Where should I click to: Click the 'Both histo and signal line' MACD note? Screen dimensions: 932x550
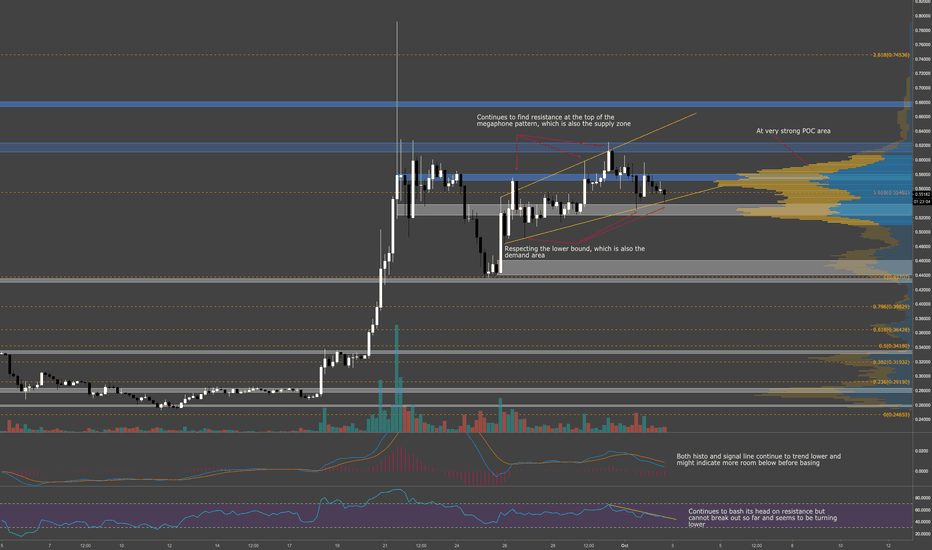pyautogui.click(x=758, y=460)
